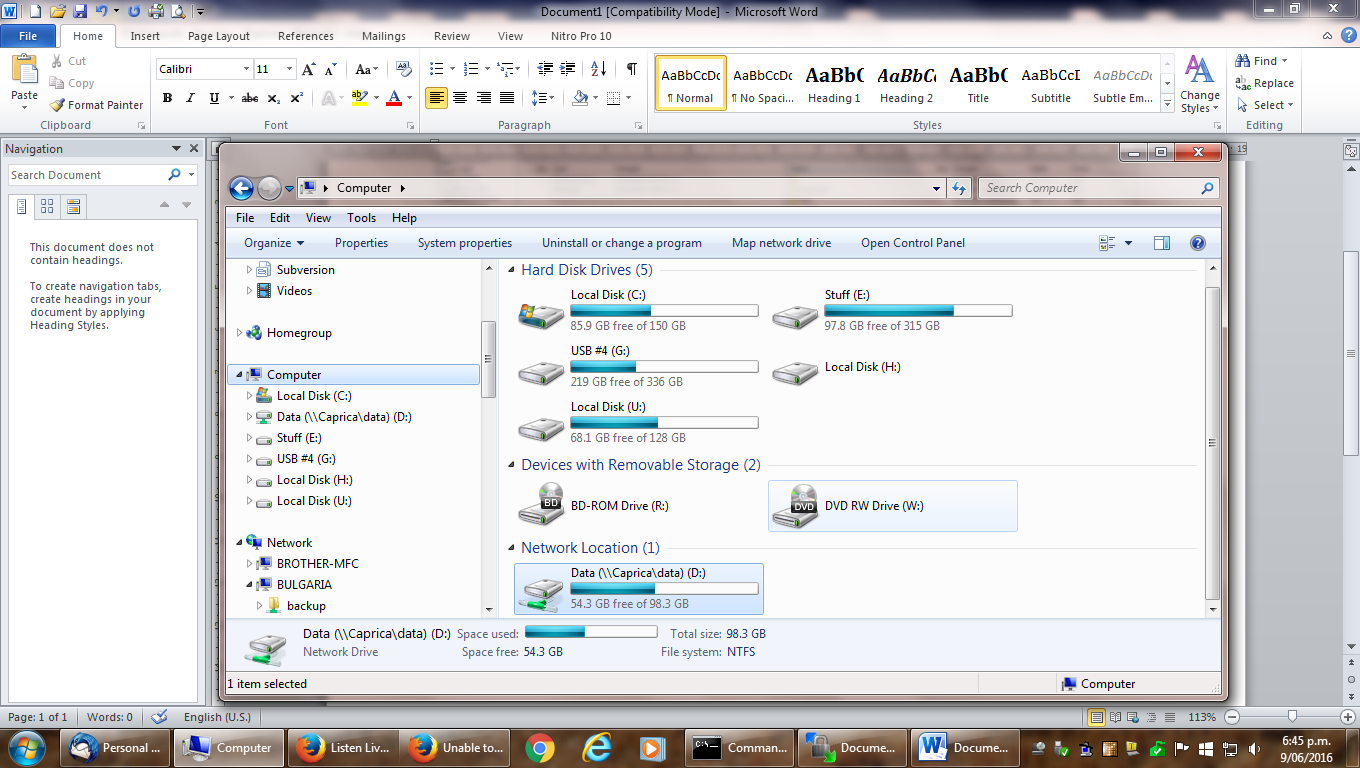Click Change Styles icon in ribbon

1199,84
